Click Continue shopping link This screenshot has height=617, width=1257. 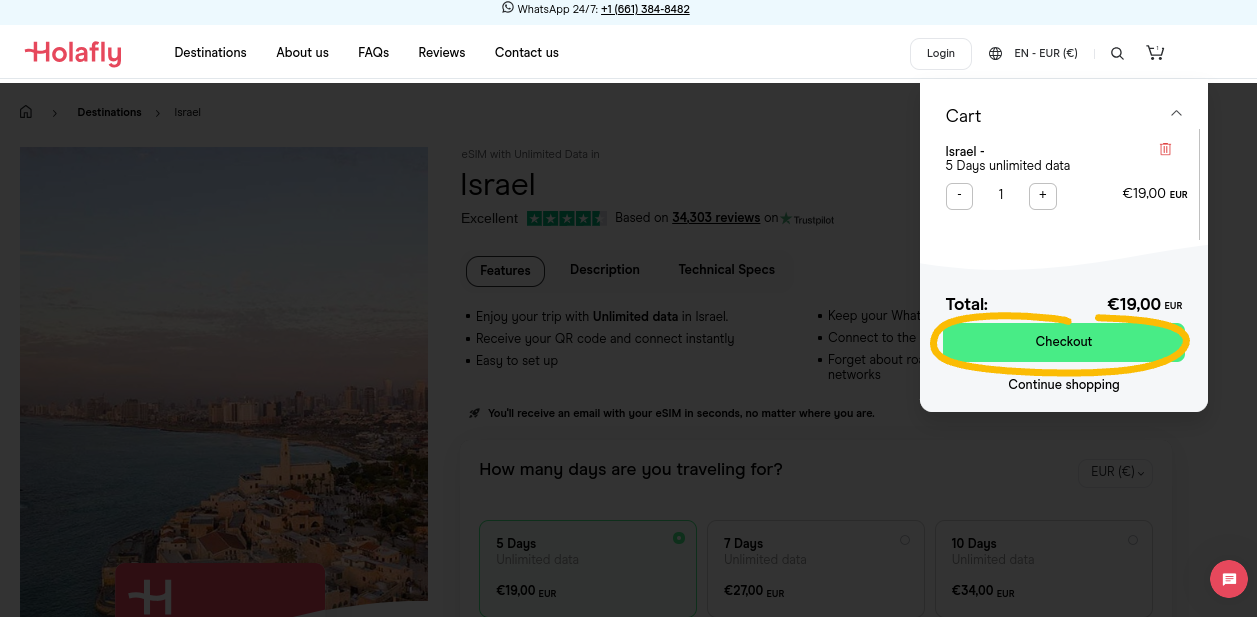(x=1063, y=385)
